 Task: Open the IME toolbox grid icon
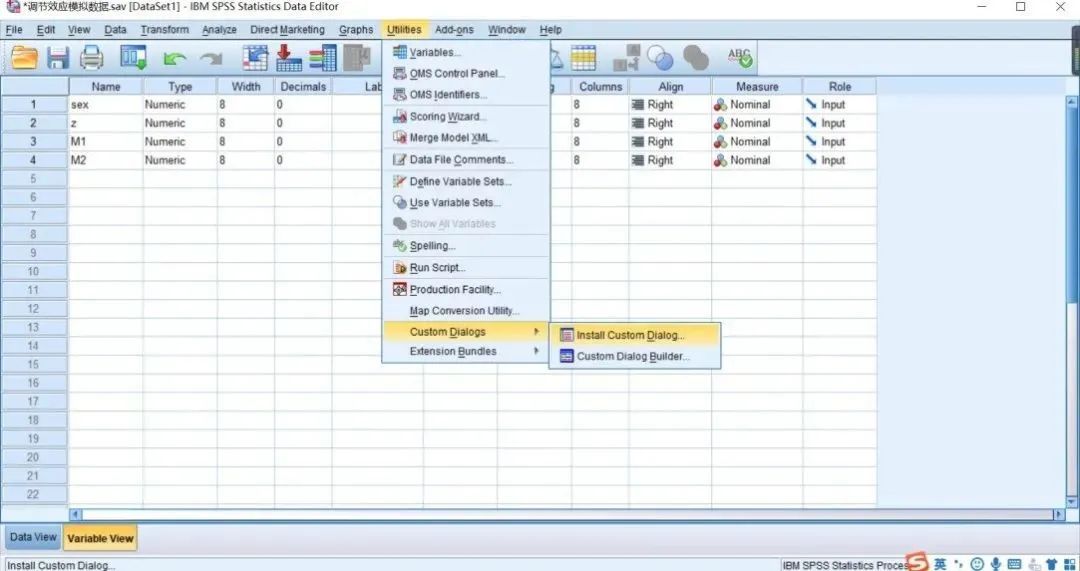(1070, 564)
